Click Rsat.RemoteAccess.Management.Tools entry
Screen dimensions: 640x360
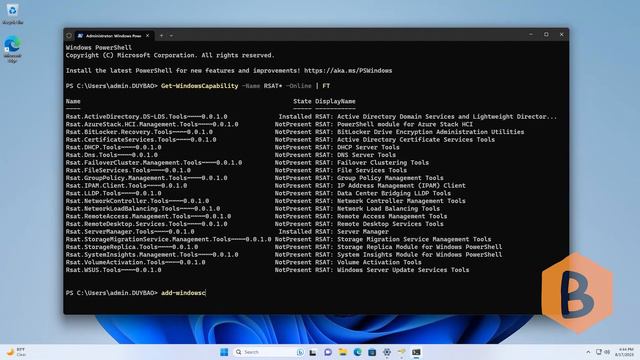click(x=148, y=216)
